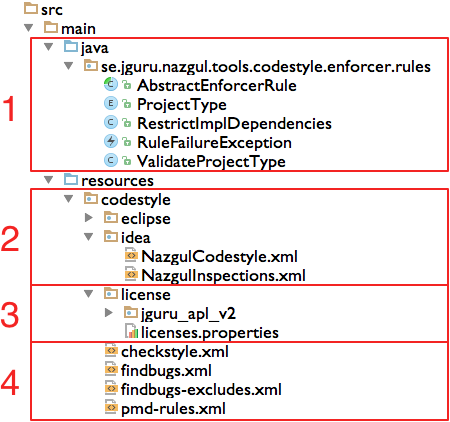The height and width of the screenshot is (422, 450).
Task: Expand the eclipse folder
Action: point(89,218)
